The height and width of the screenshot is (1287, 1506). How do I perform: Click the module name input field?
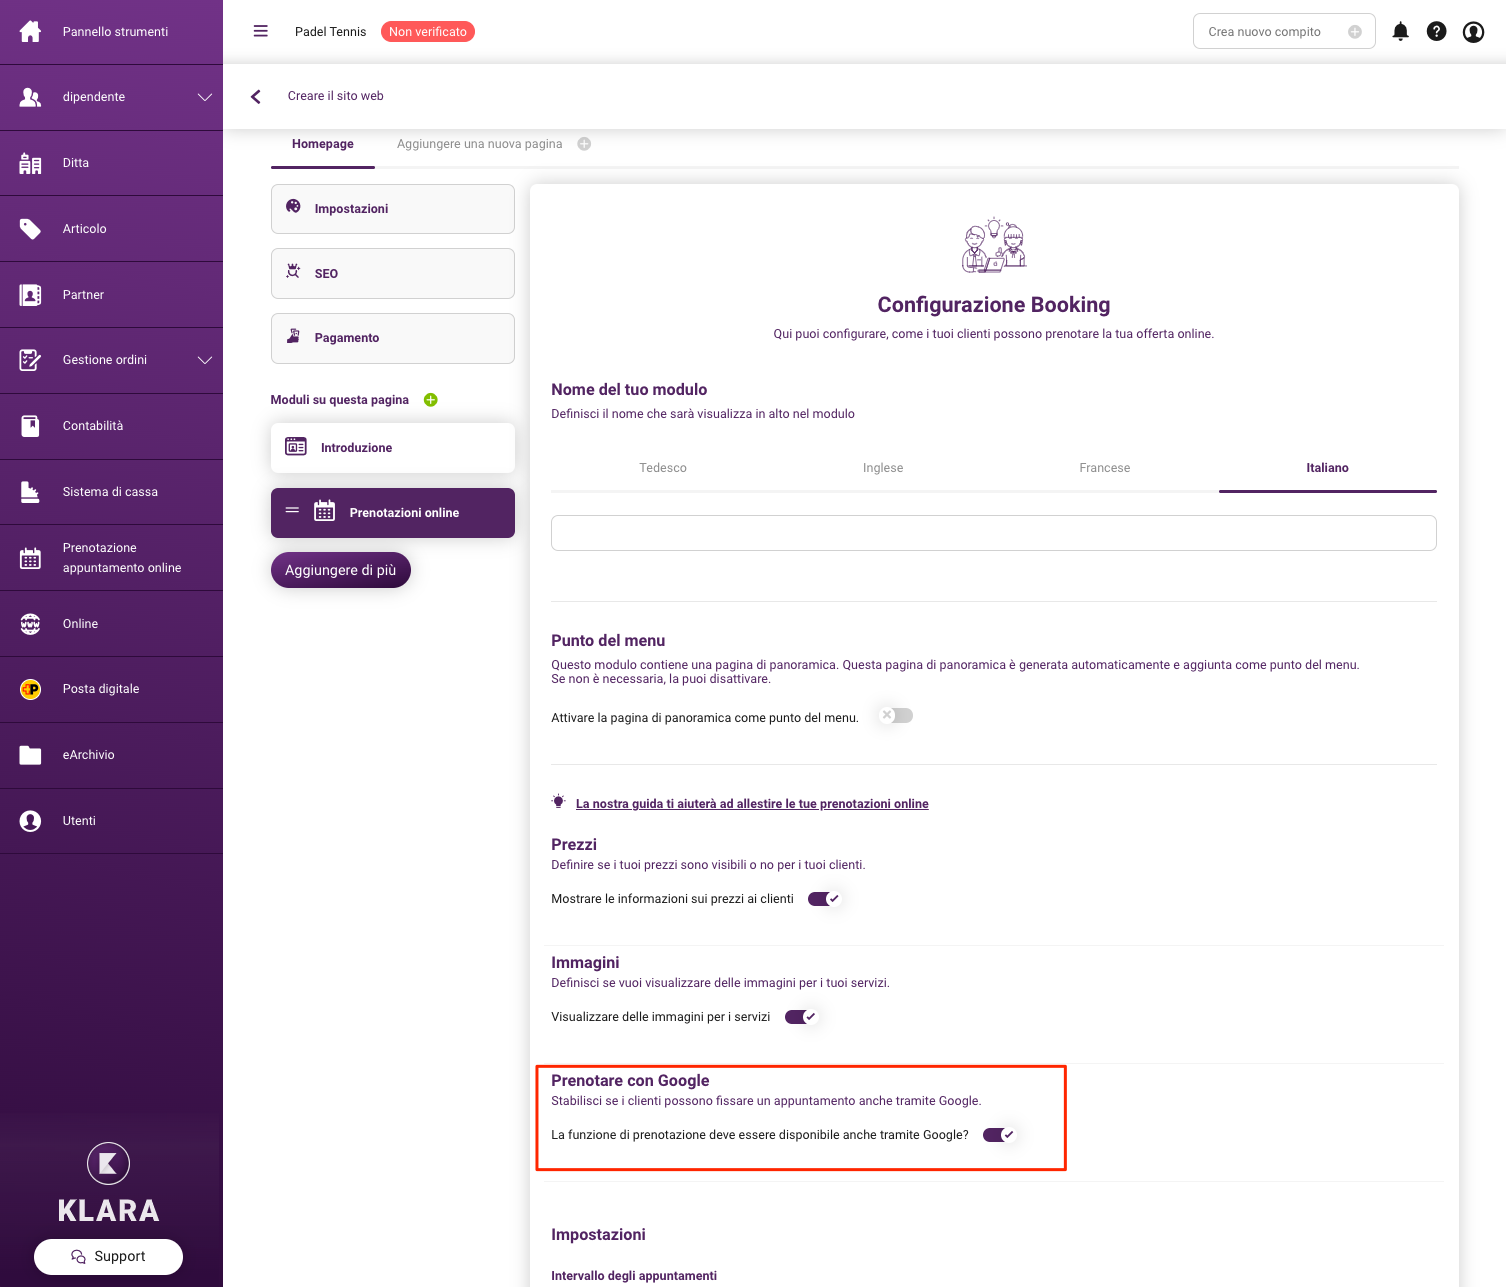tap(994, 533)
